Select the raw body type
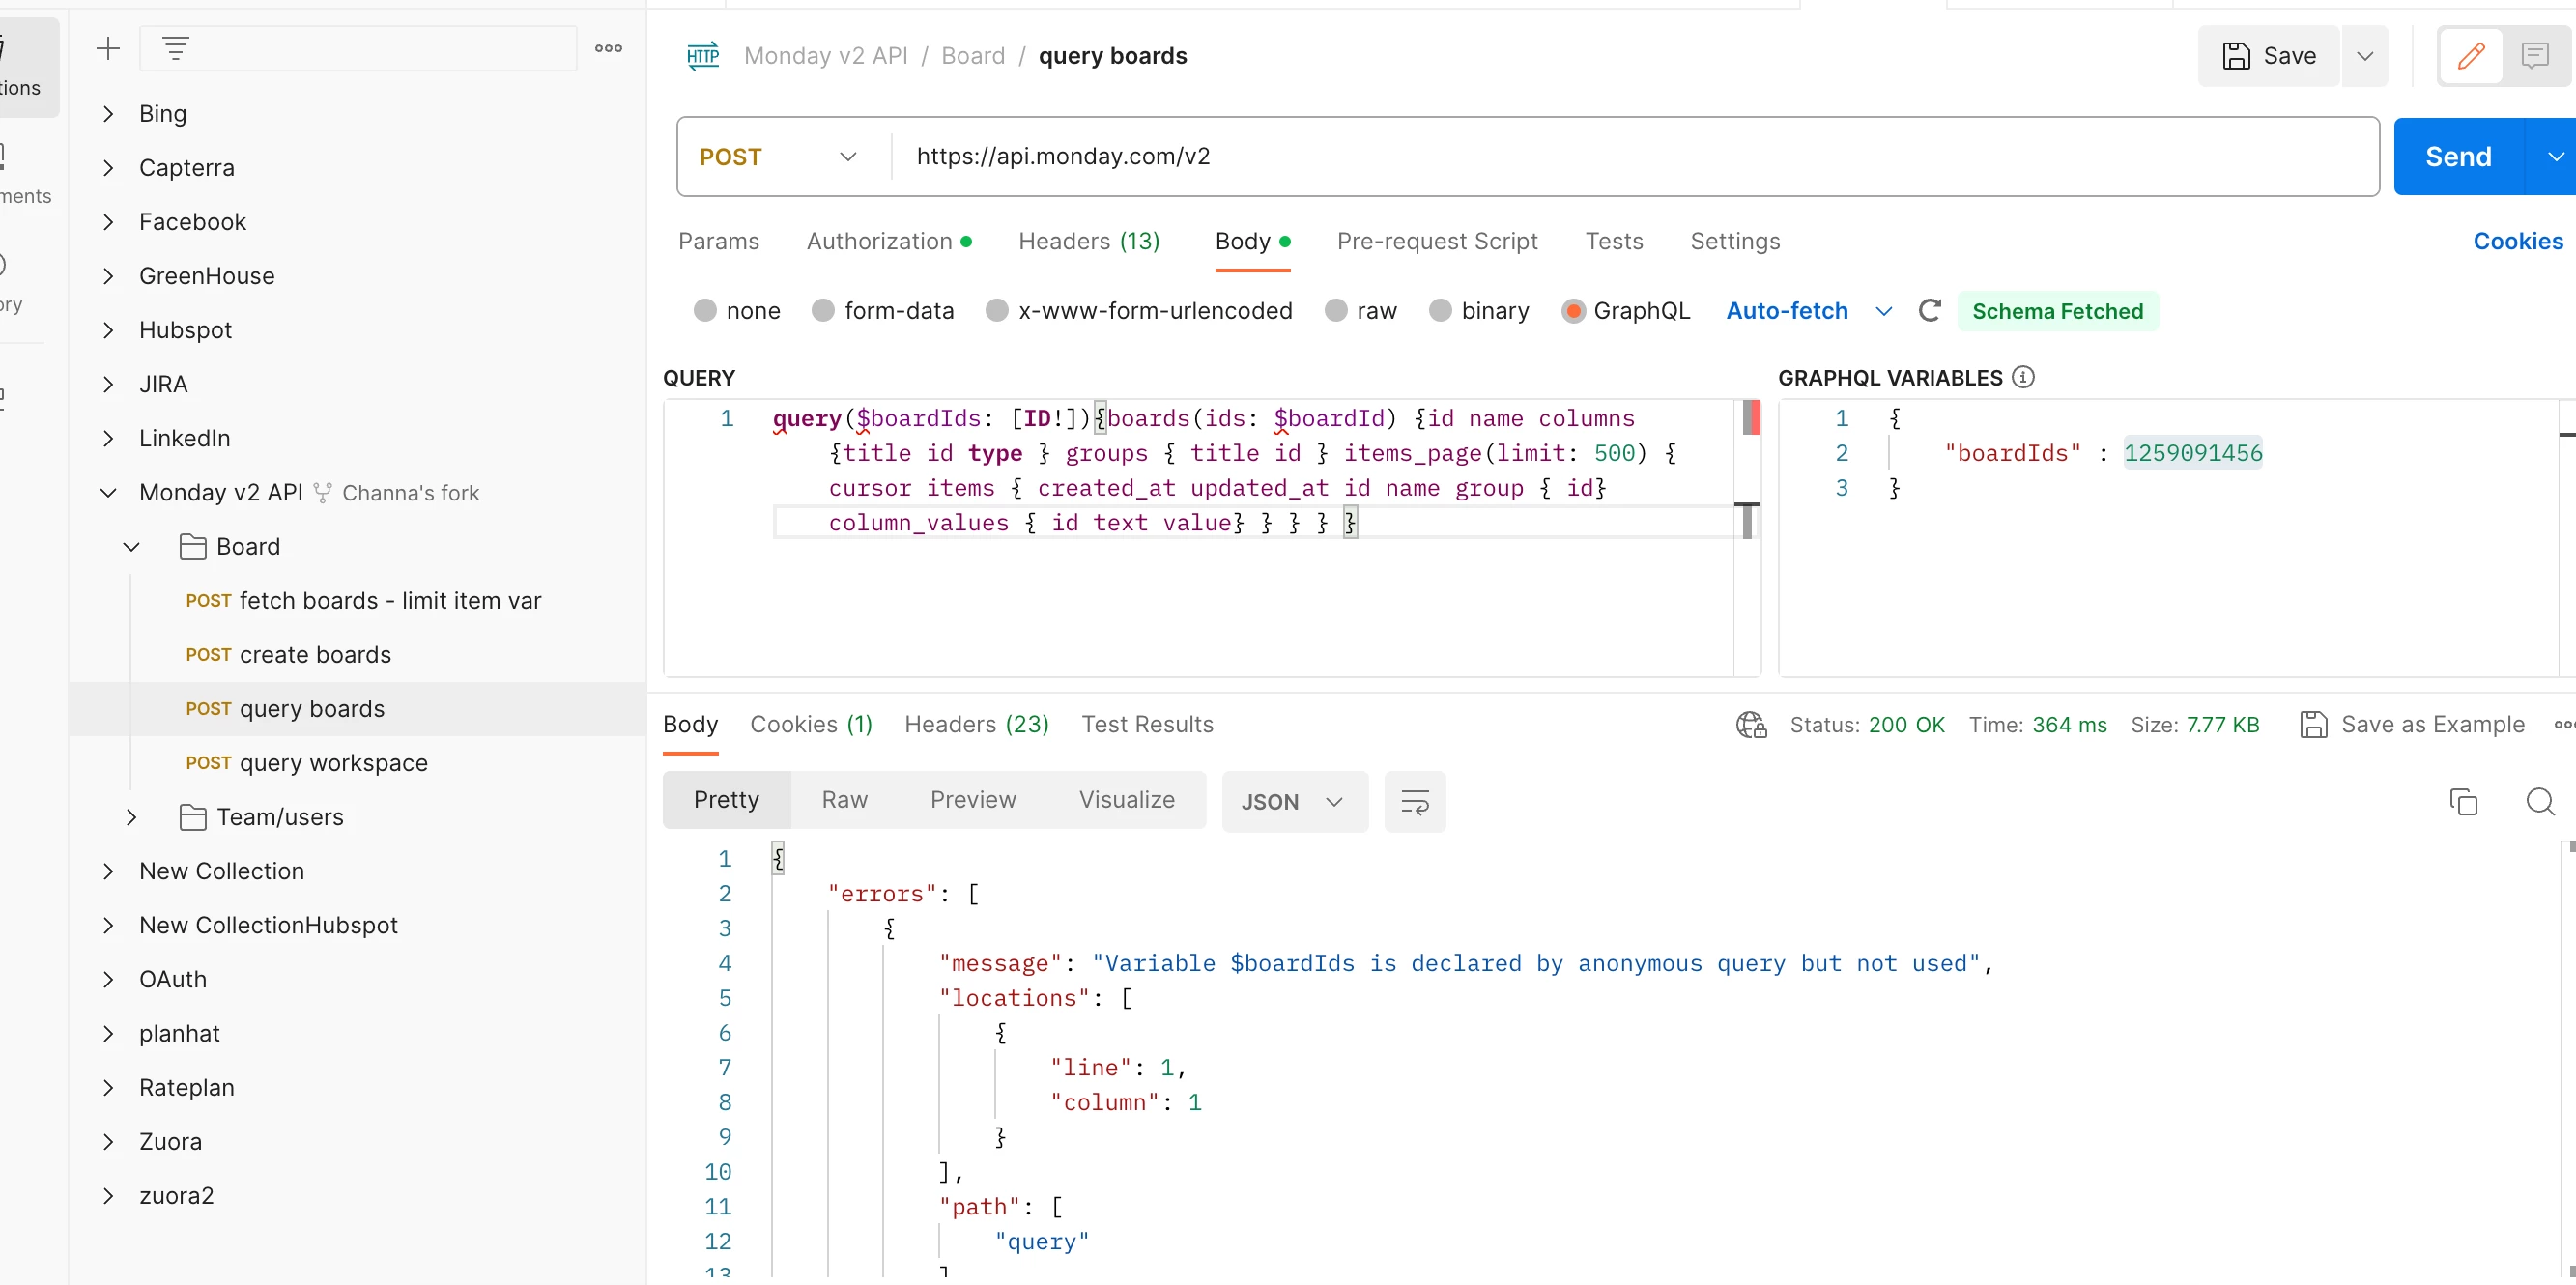2576x1285 pixels. click(1336, 311)
